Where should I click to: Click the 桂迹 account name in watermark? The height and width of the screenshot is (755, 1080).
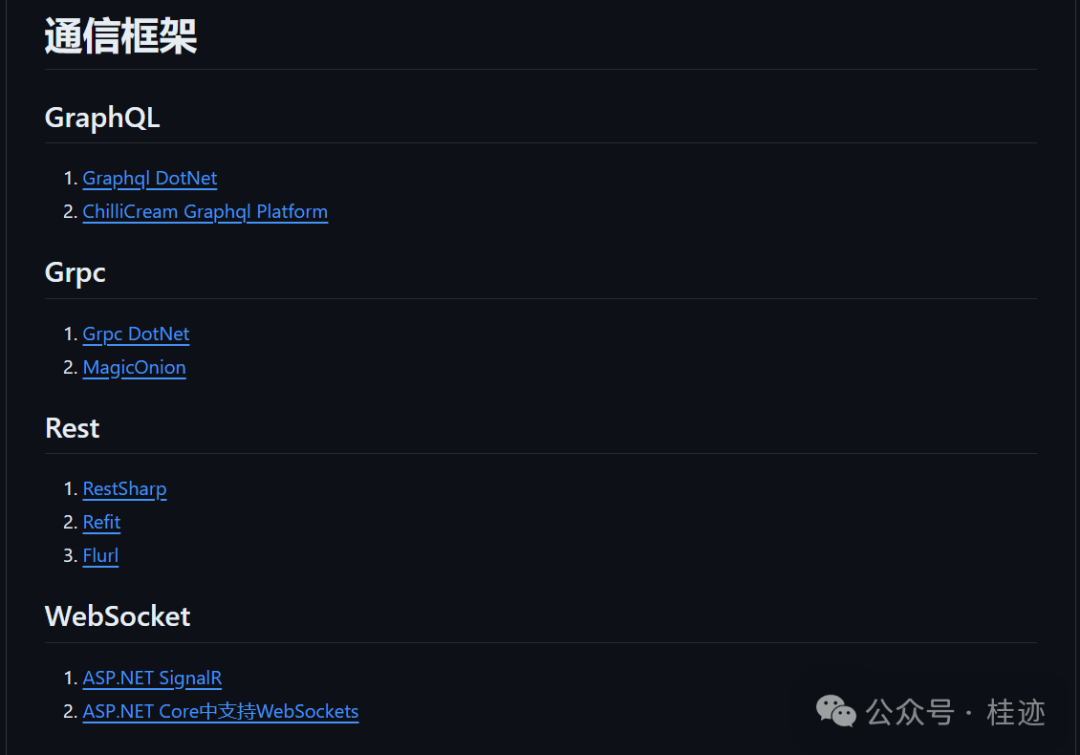pyautogui.click(x=1015, y=712)
